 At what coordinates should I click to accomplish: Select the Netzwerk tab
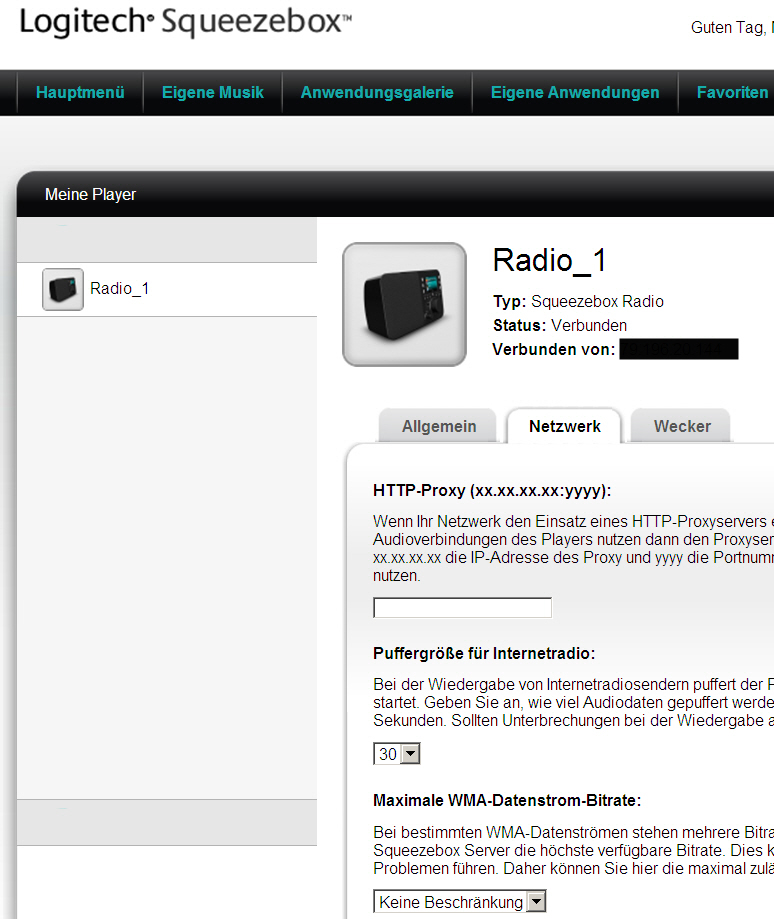click(x=565, y=426)
